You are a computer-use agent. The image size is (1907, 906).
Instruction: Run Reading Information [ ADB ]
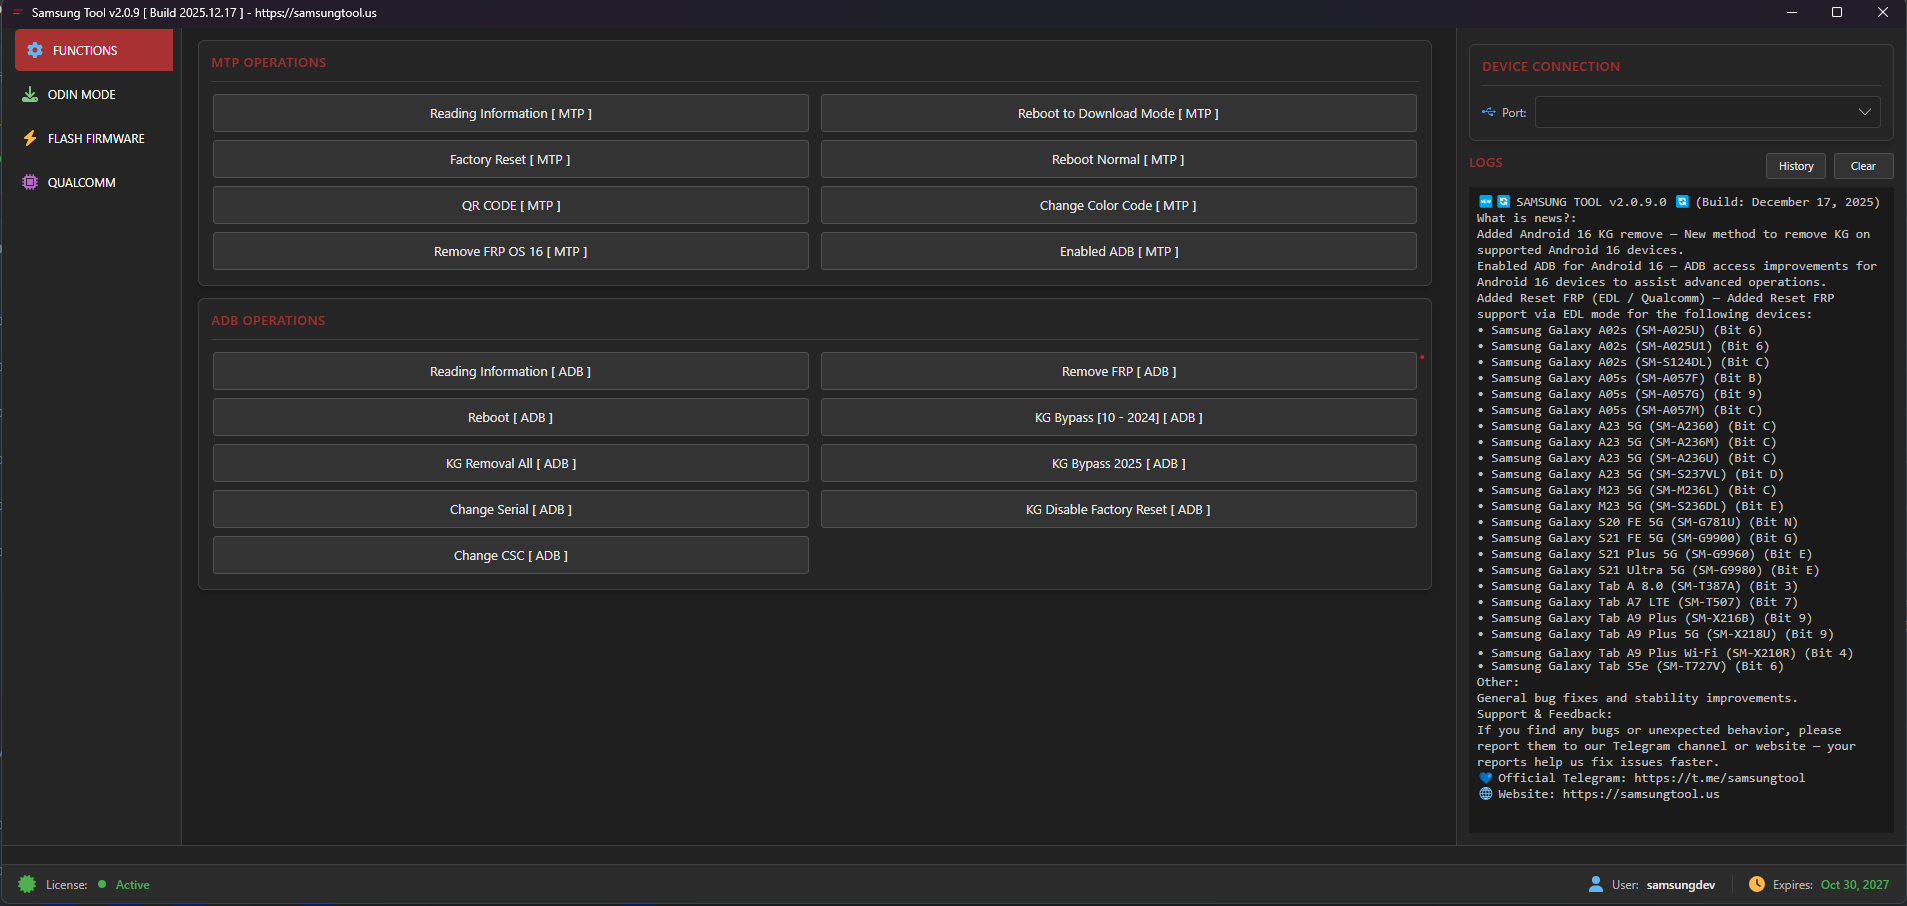510,371
